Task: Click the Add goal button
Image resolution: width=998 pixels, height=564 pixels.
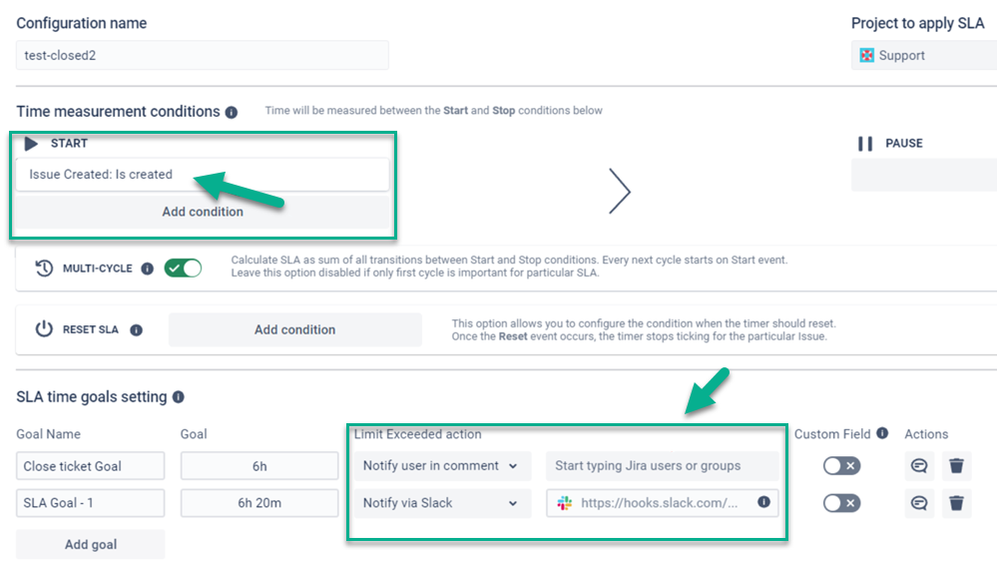Action: (x=90, y=545)
